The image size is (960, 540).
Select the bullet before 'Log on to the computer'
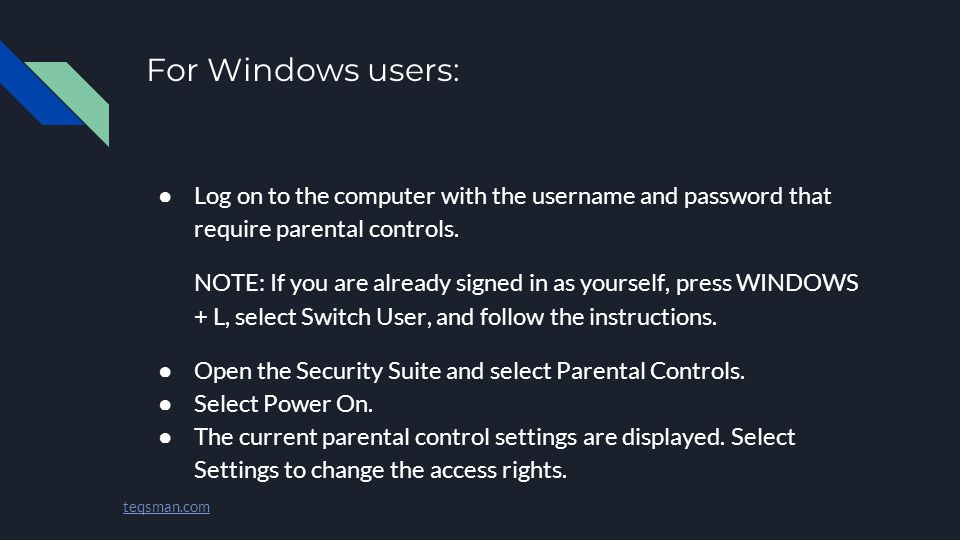point(165,197)
